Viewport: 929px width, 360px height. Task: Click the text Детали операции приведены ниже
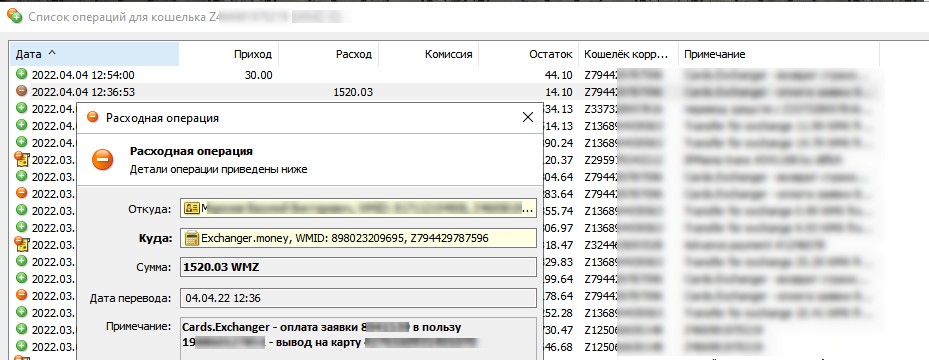tap(219, 169)
